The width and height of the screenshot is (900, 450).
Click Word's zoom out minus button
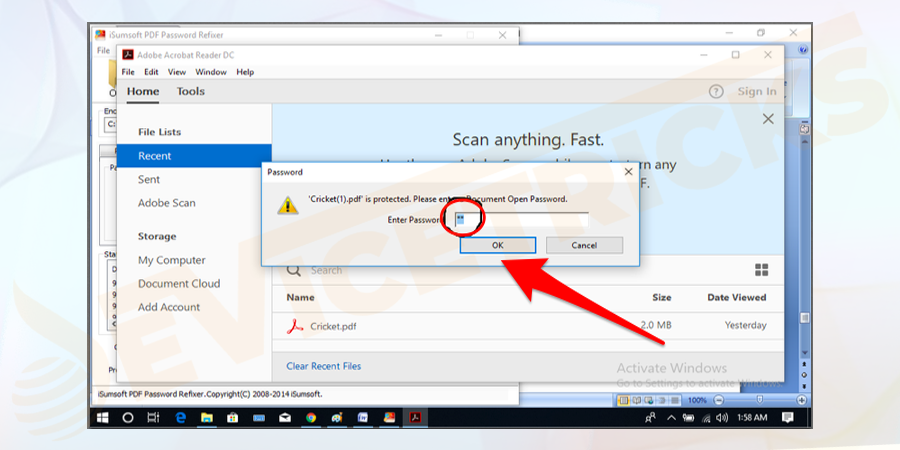[719, 400]
